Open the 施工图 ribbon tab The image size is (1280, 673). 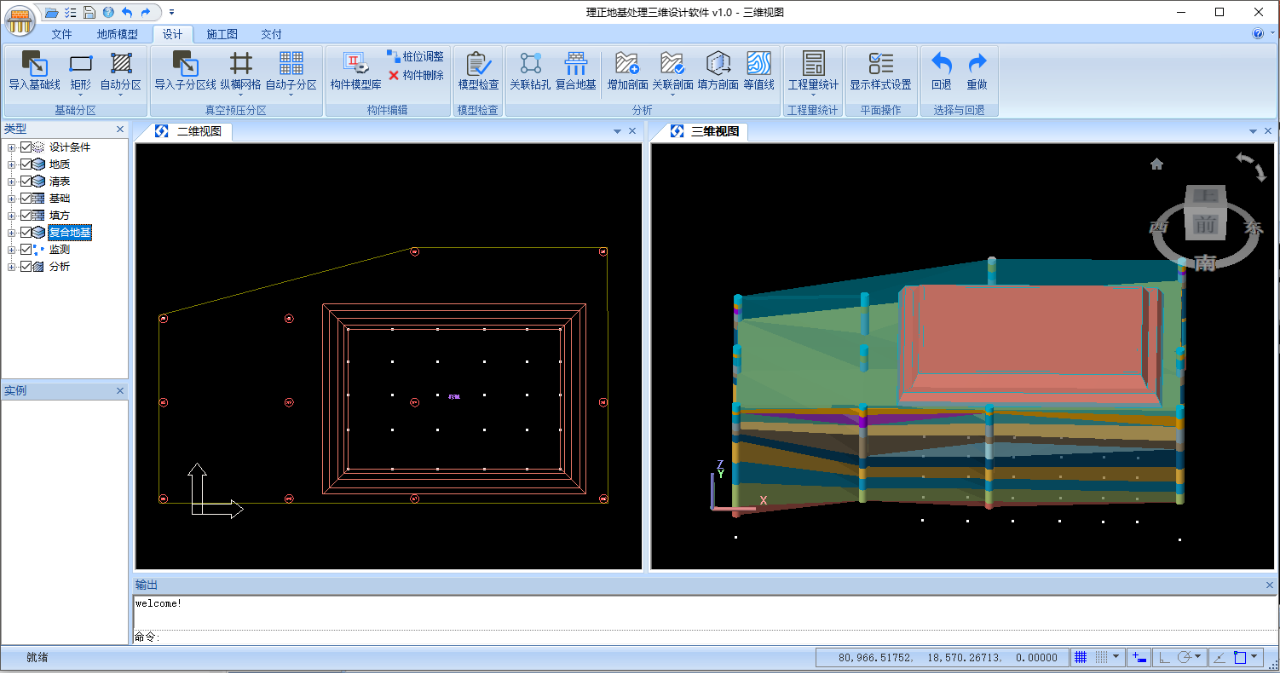(222, 34)
